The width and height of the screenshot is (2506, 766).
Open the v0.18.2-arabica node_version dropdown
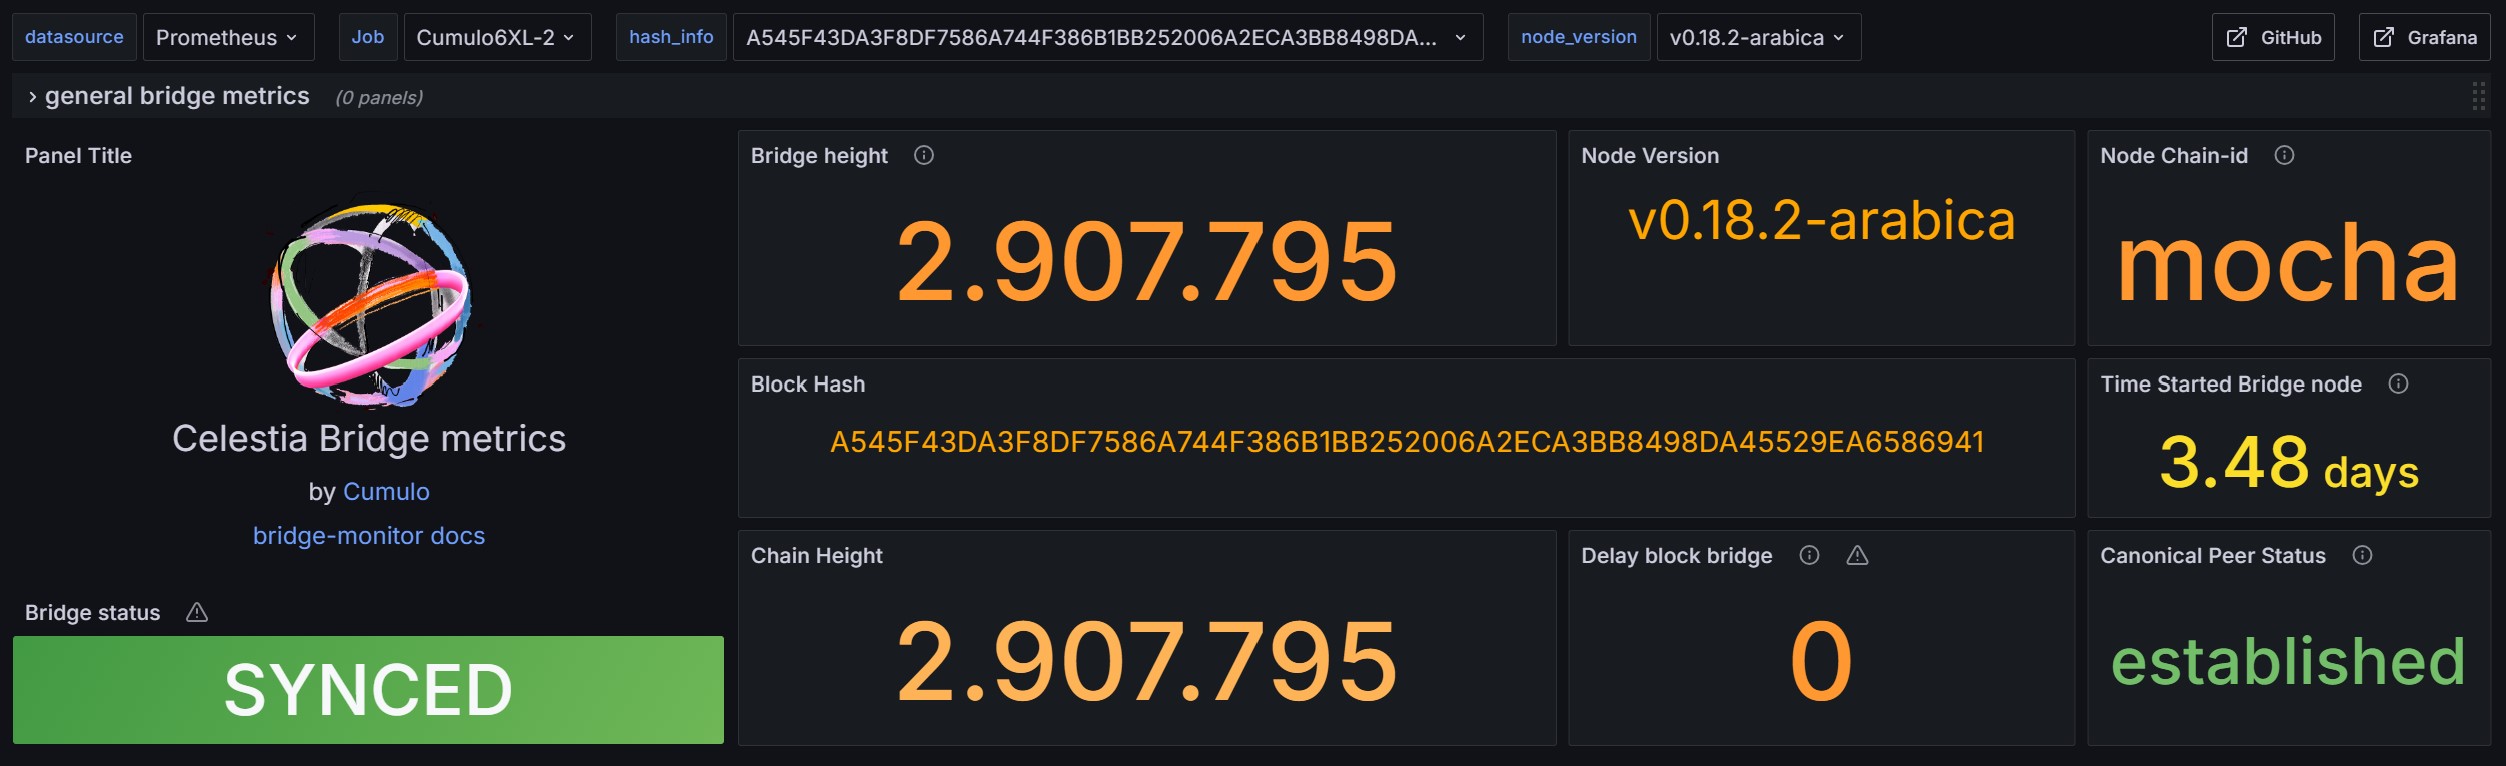[1758, 37]
